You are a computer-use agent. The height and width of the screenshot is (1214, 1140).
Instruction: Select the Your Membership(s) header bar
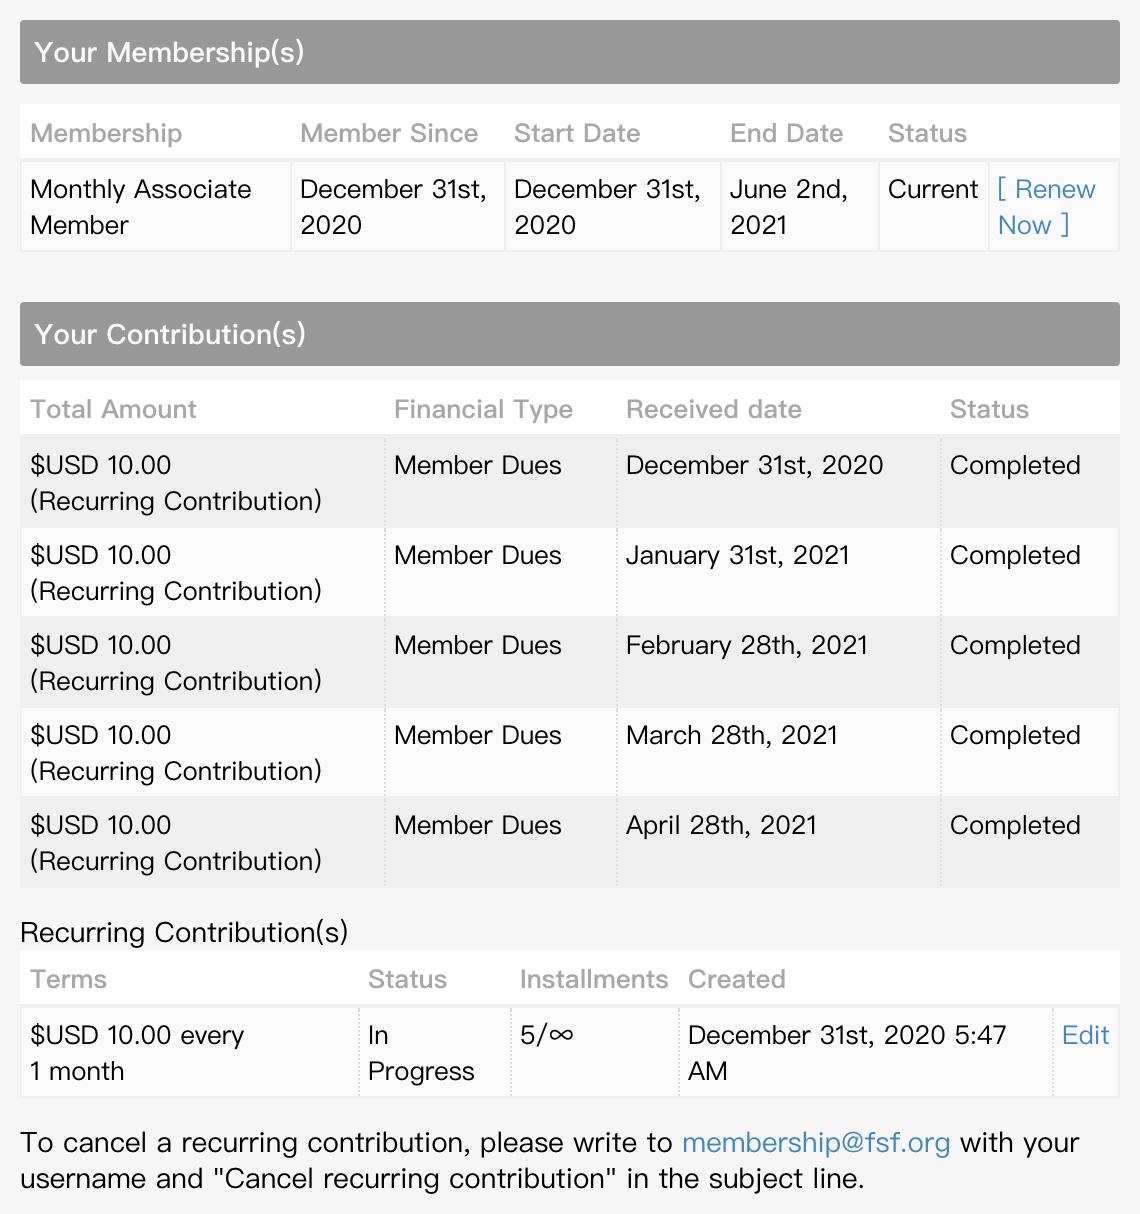point(570,52)
